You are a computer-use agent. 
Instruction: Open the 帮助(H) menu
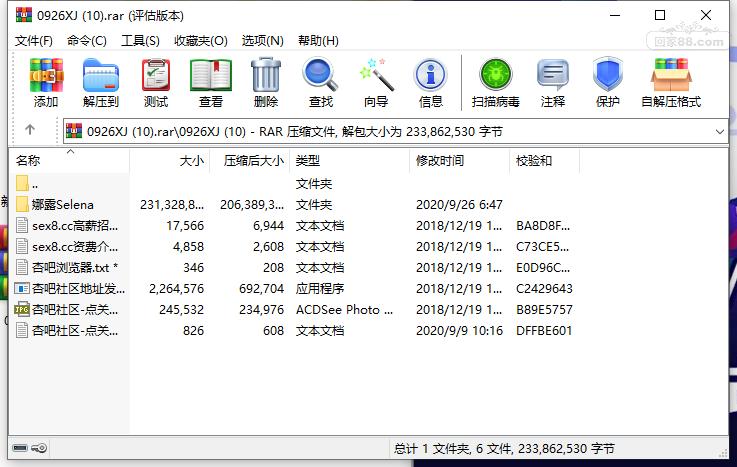pos(318,41)
